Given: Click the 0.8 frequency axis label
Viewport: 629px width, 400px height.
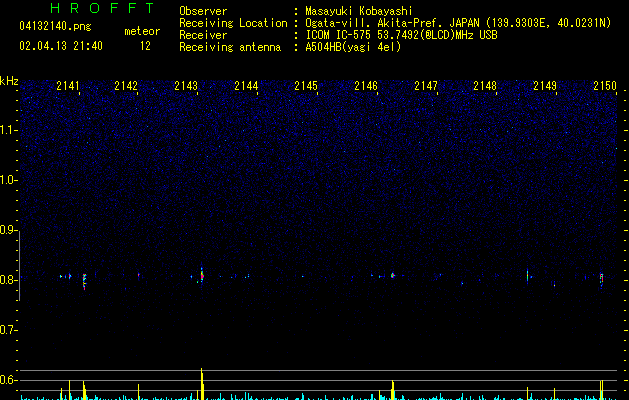Looking at the screenshot, I should 9,280.
